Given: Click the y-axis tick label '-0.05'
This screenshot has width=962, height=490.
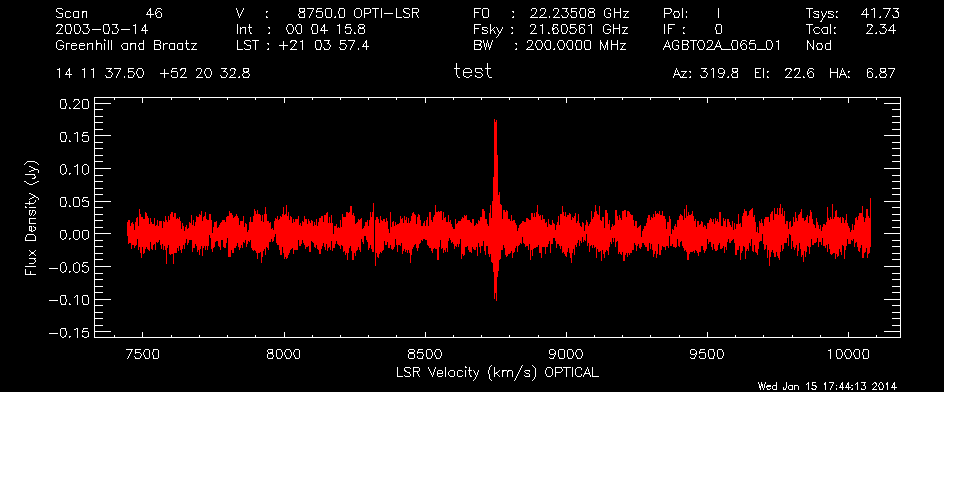Looking at the screenshot, I should pyautogui.click(x=69, y=267).
